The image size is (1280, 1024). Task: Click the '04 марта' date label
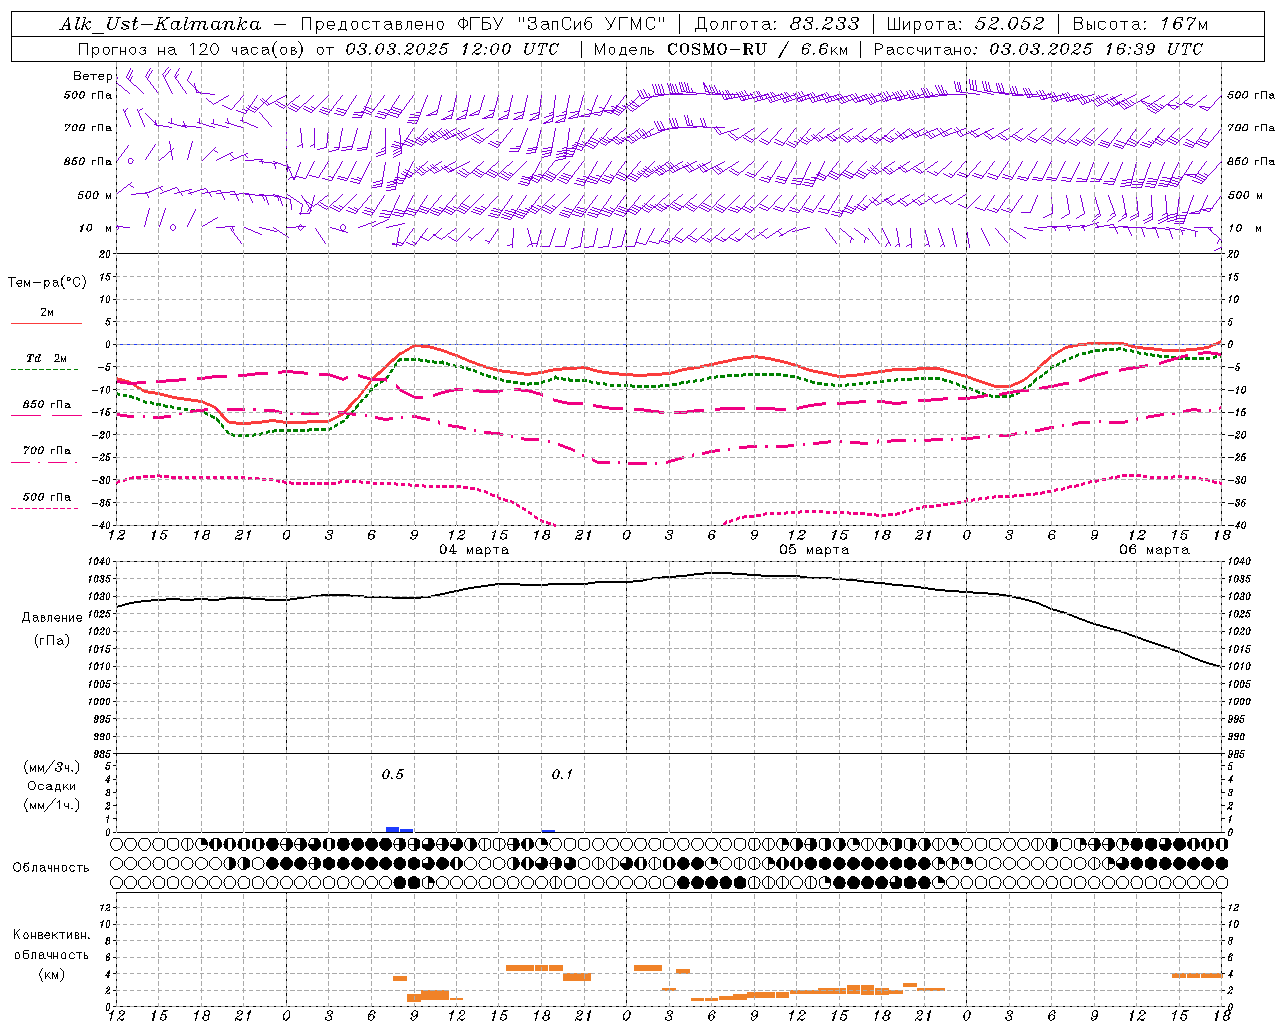[474, 550]
